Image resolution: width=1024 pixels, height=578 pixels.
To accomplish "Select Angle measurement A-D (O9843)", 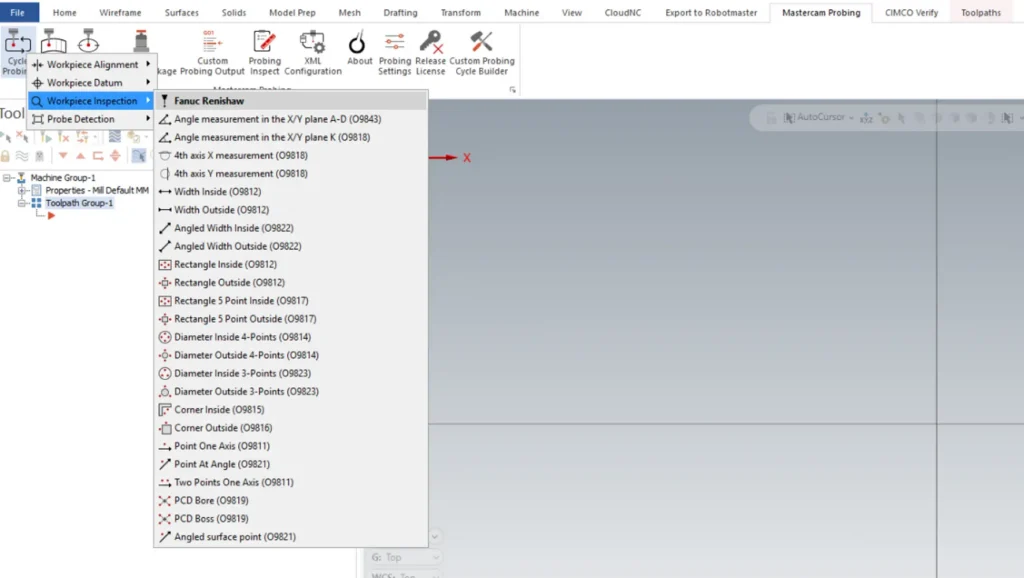I will click(291, 119).
